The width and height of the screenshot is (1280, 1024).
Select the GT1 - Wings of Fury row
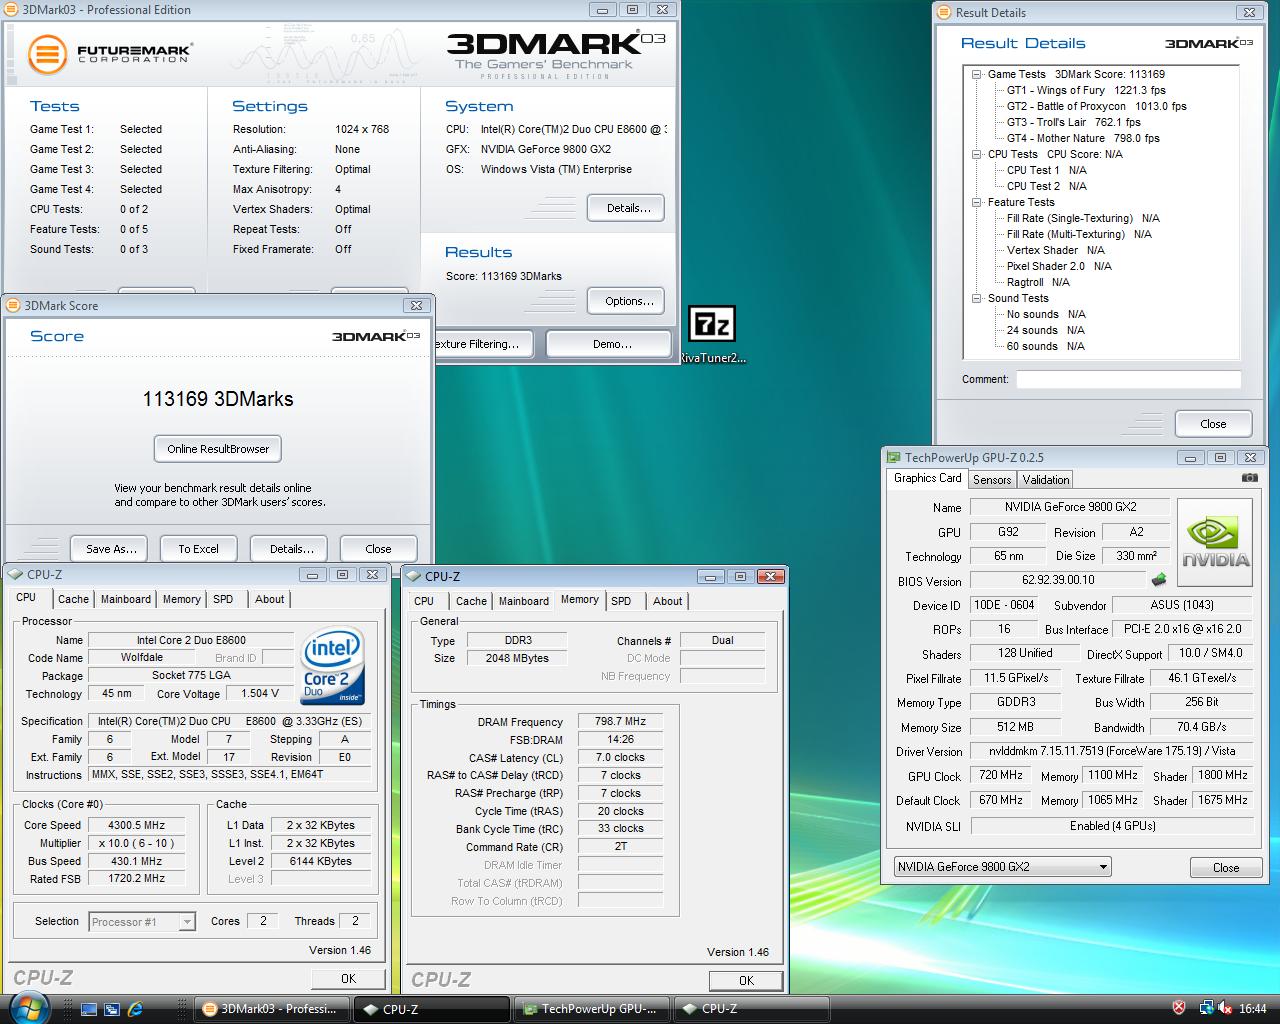(x=1086, y=90)
